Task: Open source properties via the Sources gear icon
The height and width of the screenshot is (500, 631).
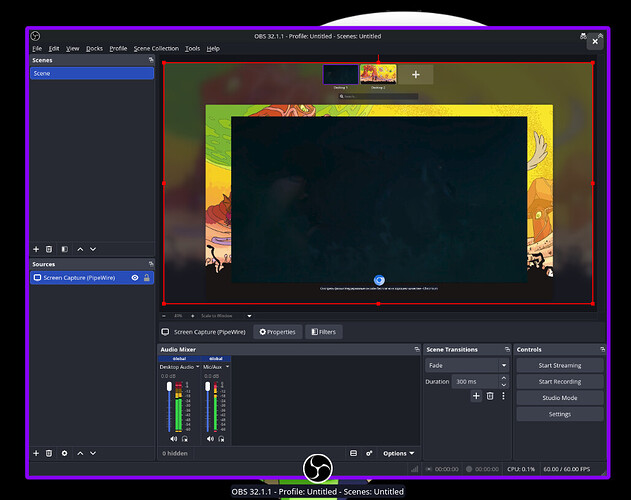Action: coord(64,453)
